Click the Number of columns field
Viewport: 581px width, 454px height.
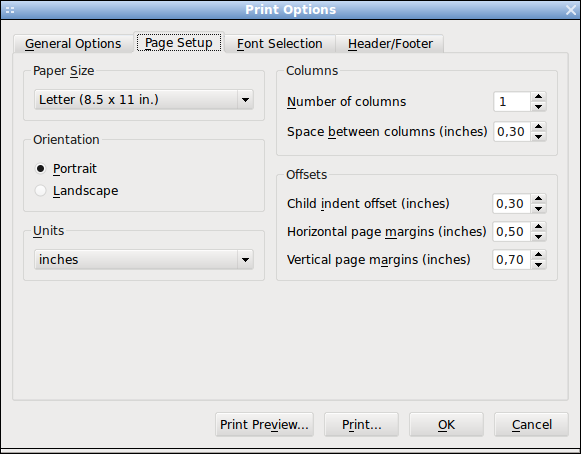click(512, 102)
